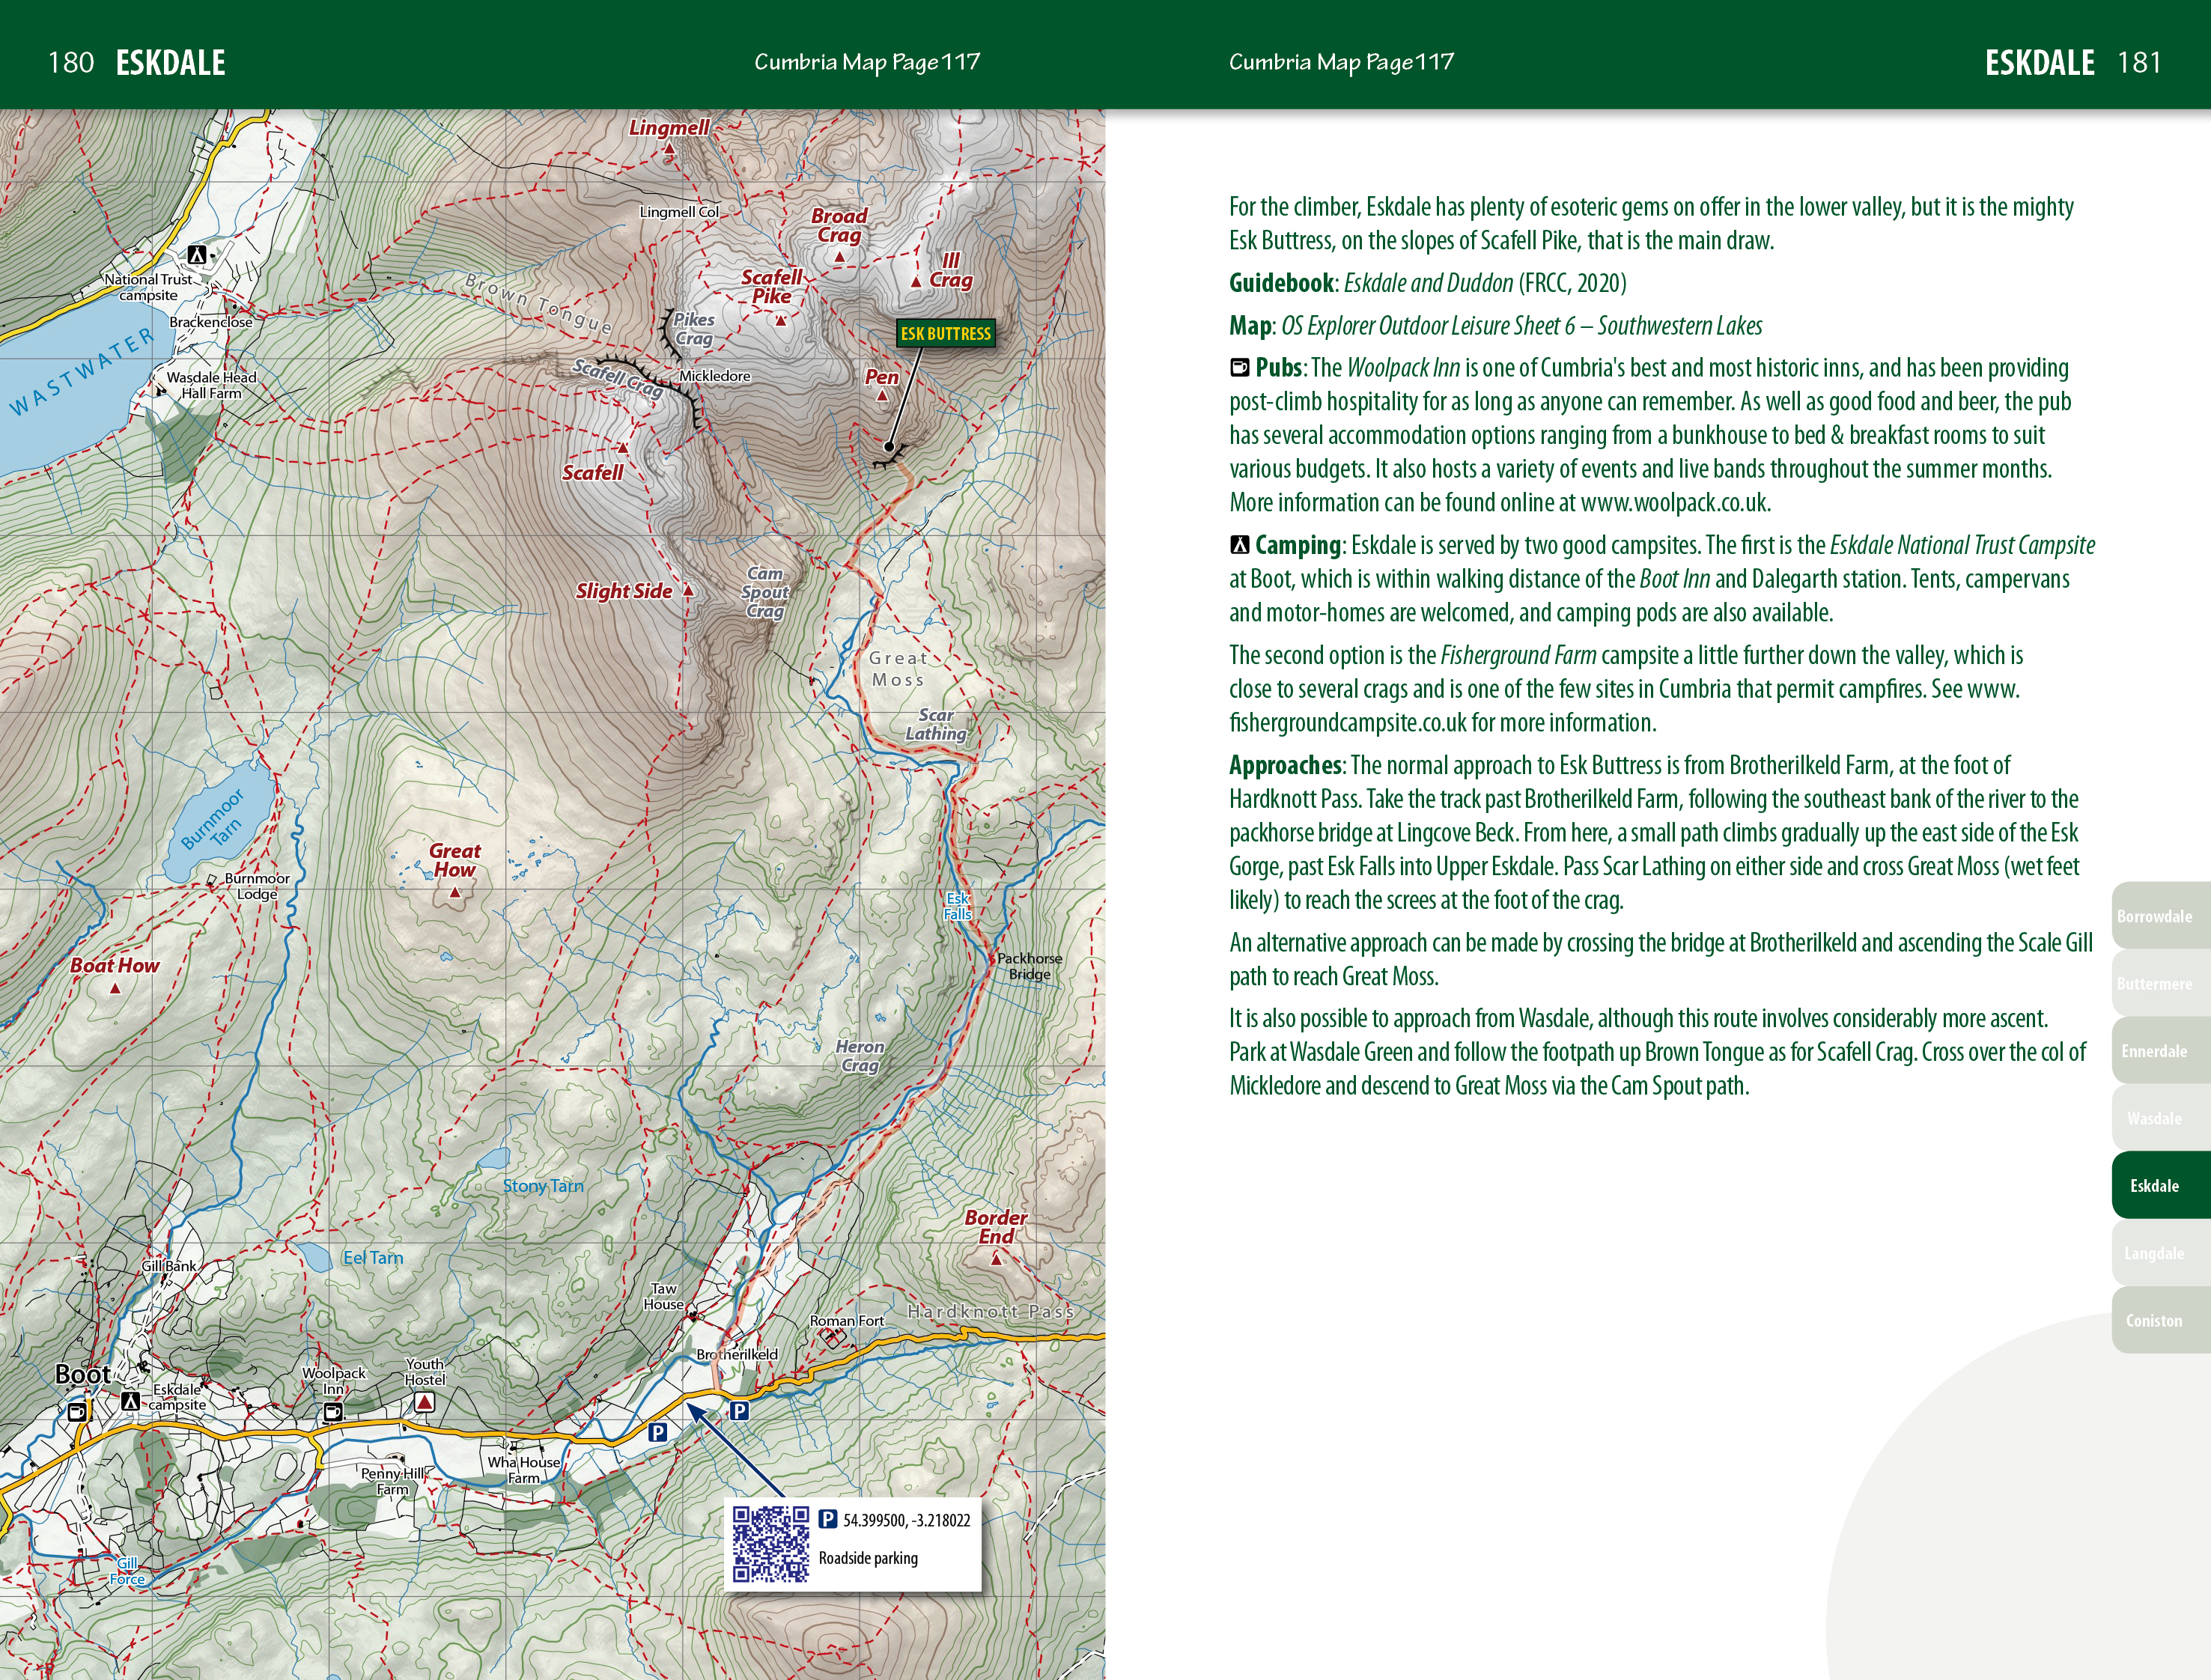The image size is (2211, 1680).
Task: Click the Slight Side summit triangle marker
Action: [688, 591]
